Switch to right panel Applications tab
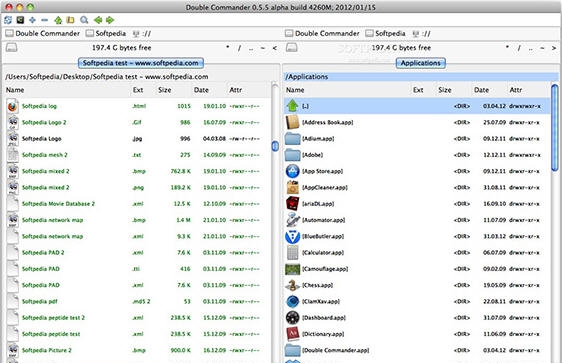The image size is (562, 363). coord(420,63)
